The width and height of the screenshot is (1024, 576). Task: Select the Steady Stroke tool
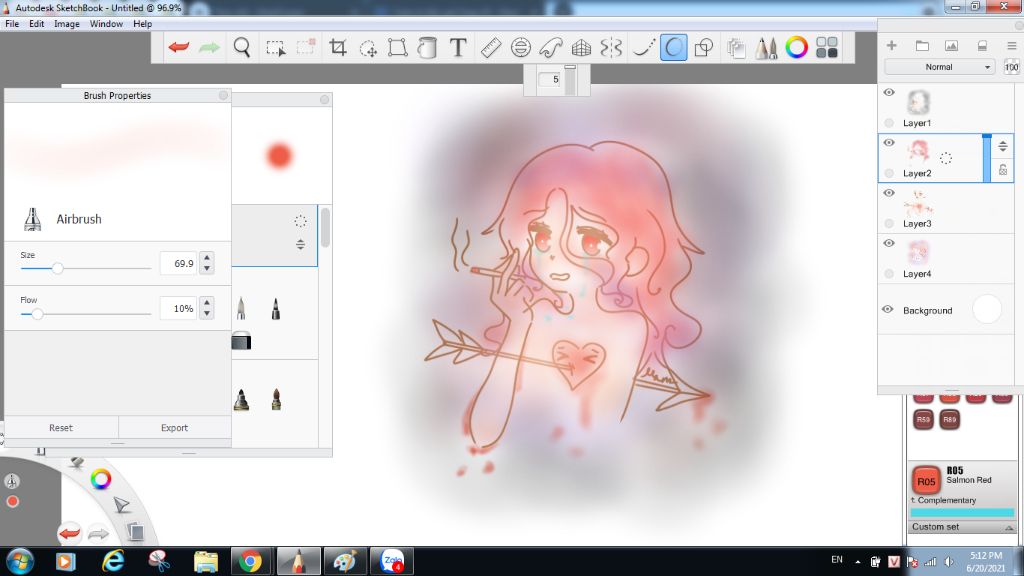pos(643,47)
